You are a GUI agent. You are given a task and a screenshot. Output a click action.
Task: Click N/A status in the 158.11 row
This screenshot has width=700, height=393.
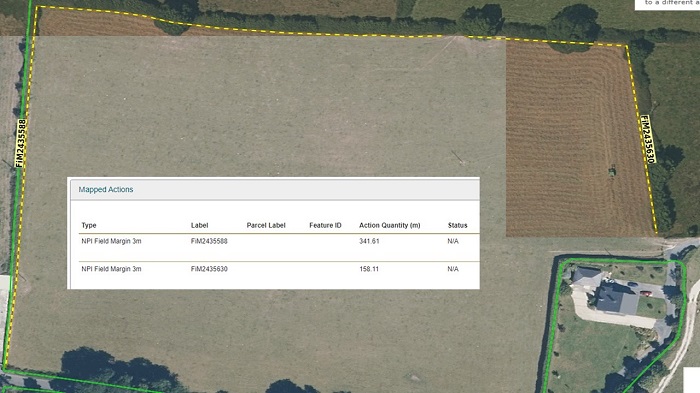[453, 269]
